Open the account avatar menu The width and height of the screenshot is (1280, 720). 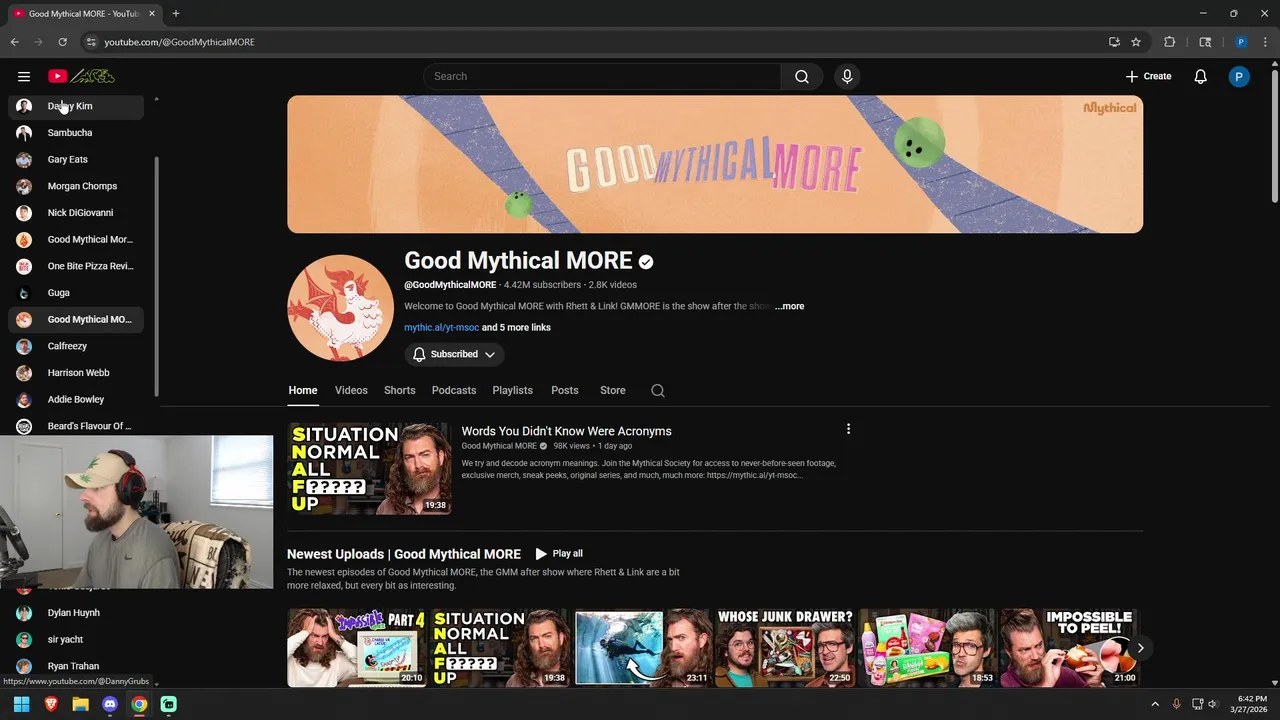coord(1239,76)
